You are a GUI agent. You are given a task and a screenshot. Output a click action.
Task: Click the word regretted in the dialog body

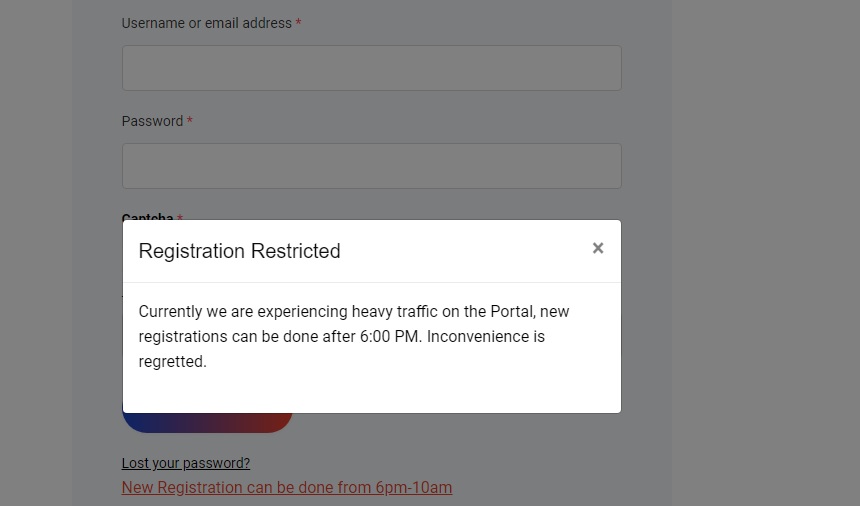click(x=172, y=362)
